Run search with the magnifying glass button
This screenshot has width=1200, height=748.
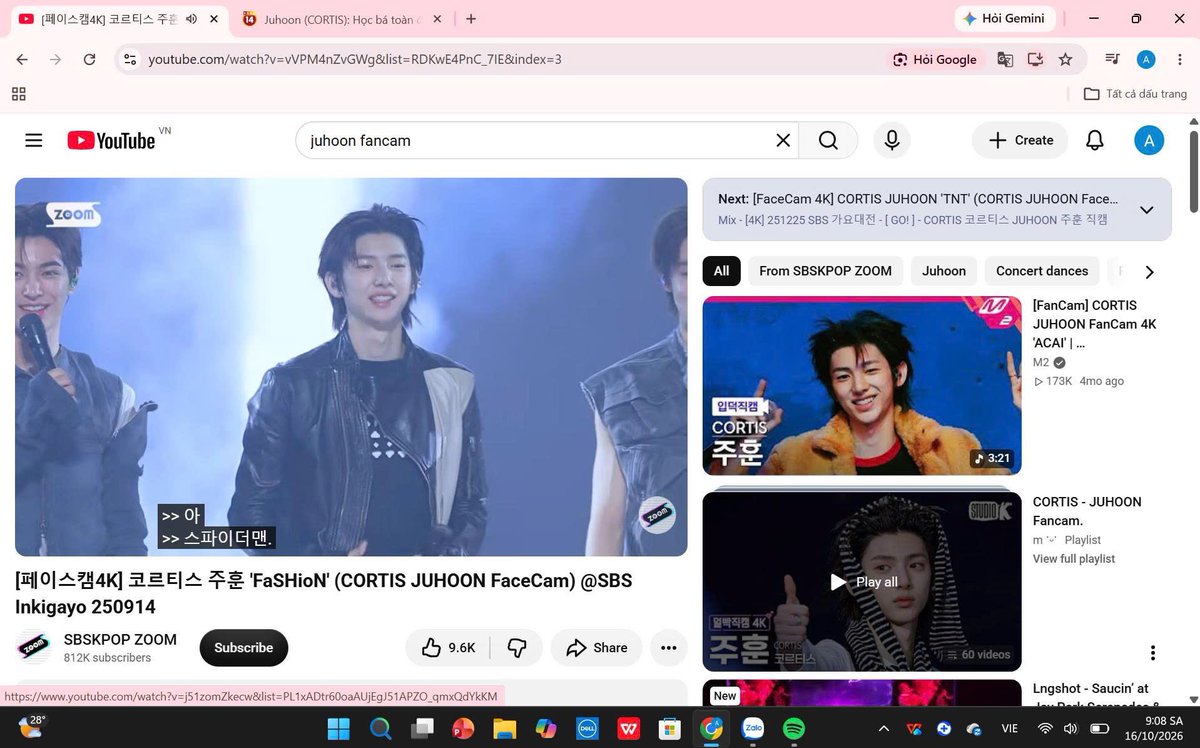(x=828, y=140)
